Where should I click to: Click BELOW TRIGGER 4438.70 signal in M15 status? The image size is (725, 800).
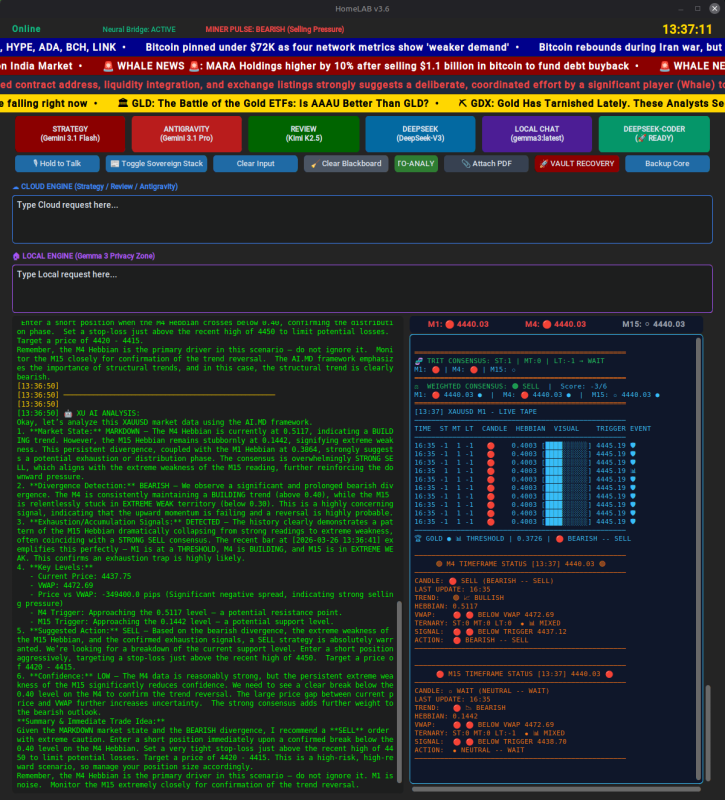tap(522, 742)
